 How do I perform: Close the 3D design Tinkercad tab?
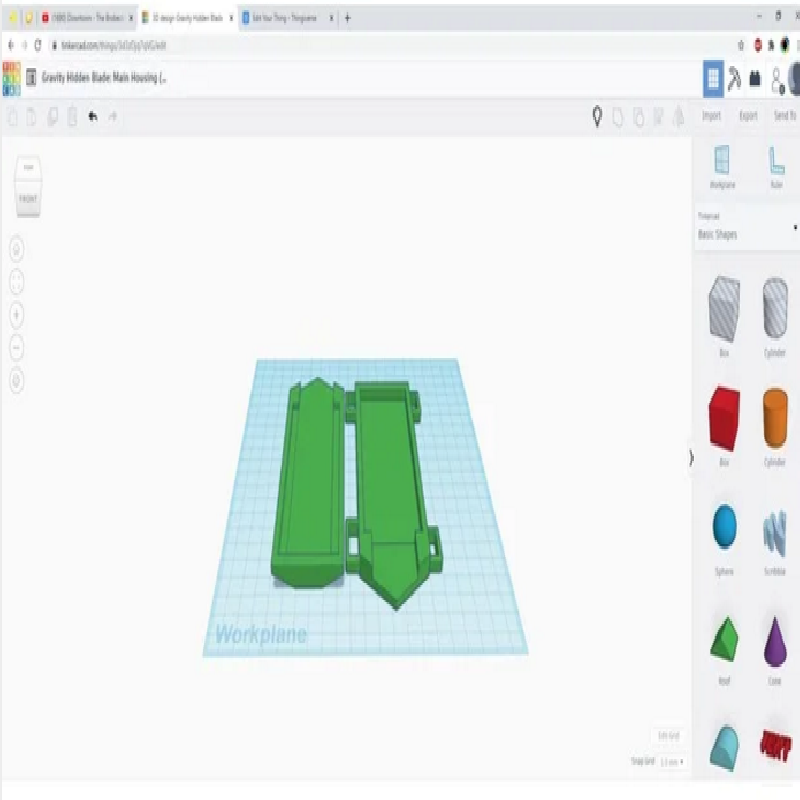tap(231, 18)
